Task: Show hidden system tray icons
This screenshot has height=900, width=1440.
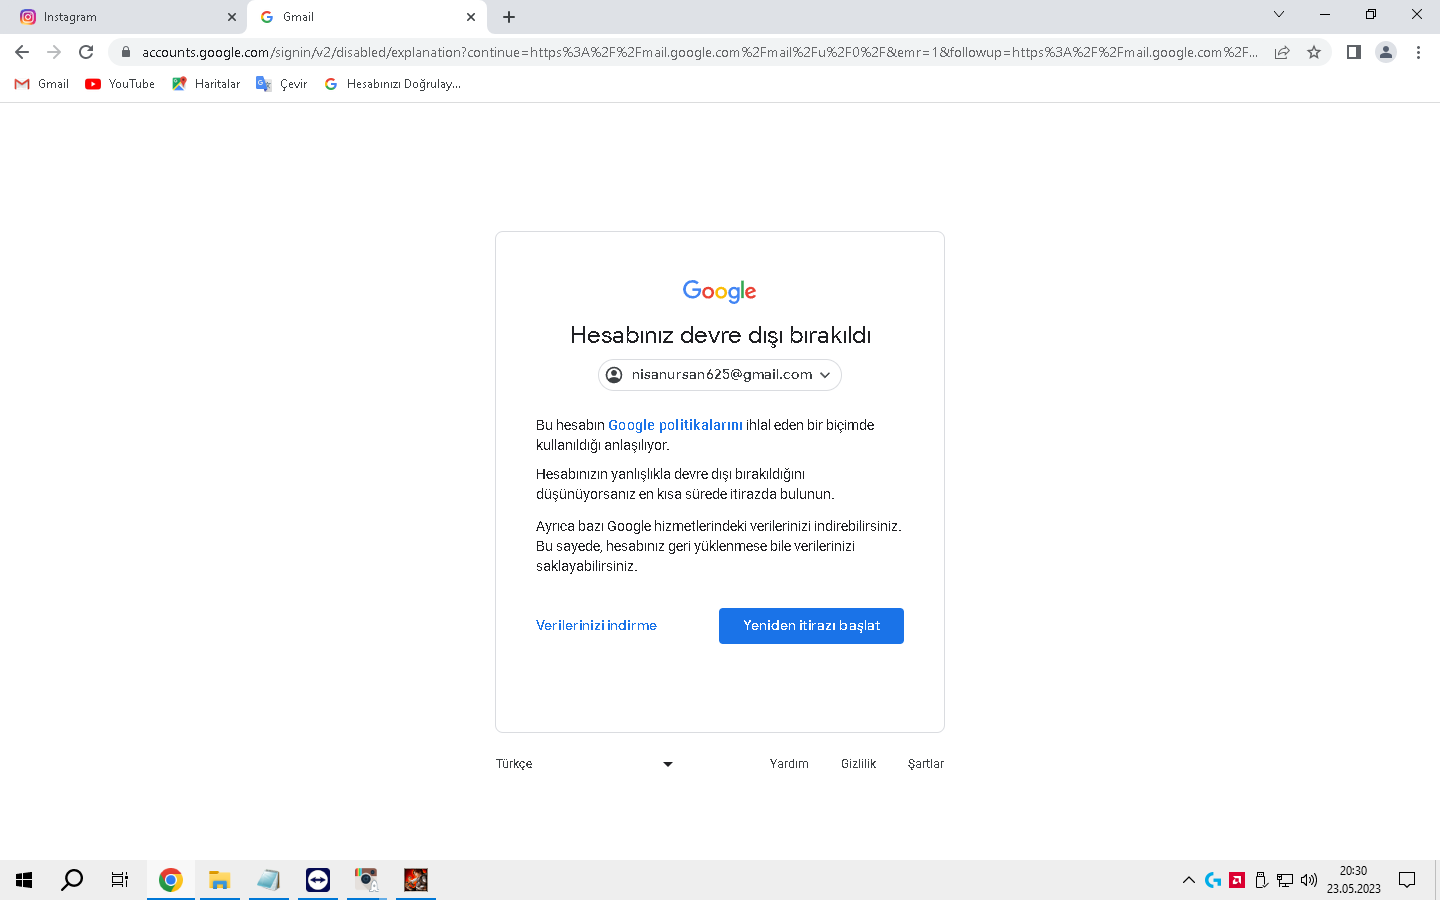Action: (1189, 880)
